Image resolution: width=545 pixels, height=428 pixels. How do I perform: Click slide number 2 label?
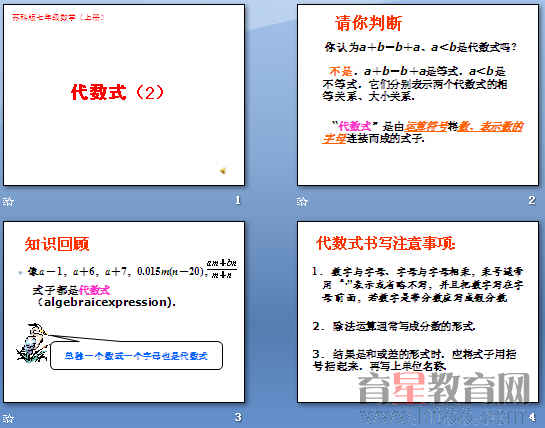[x=532, y=200]
